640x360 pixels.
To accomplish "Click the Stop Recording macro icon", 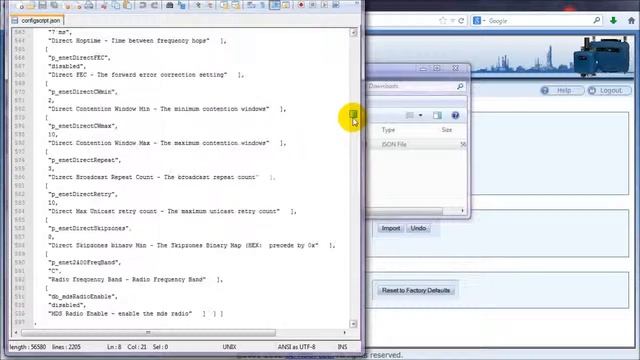I will click(313, 5).
